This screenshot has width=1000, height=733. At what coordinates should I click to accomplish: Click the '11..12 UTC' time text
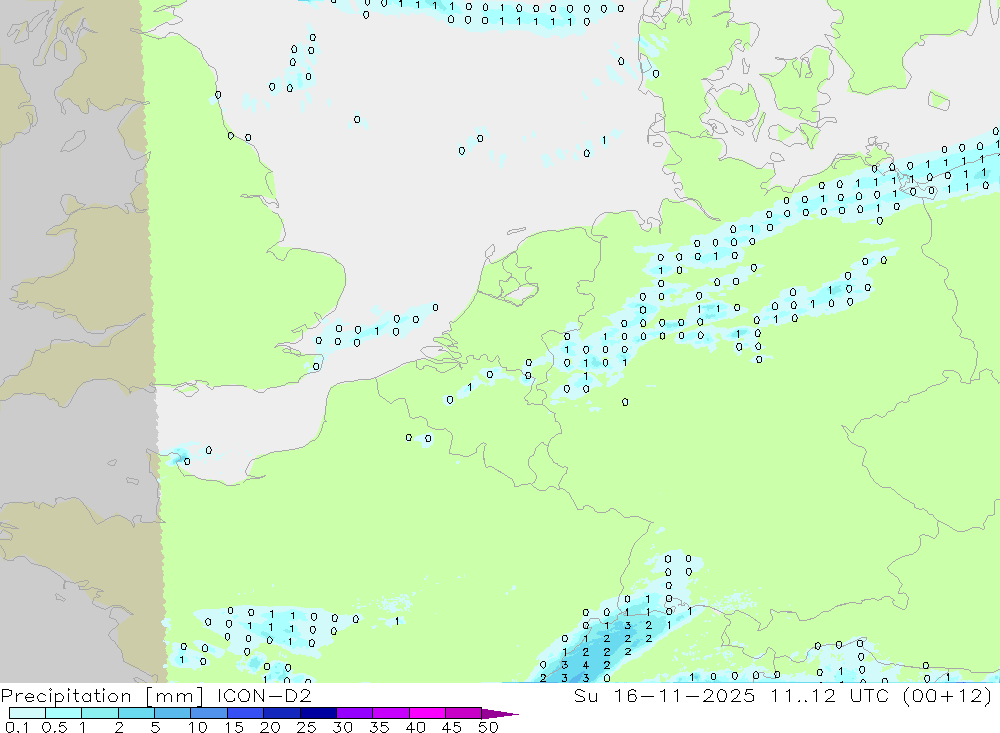point(829,695)
